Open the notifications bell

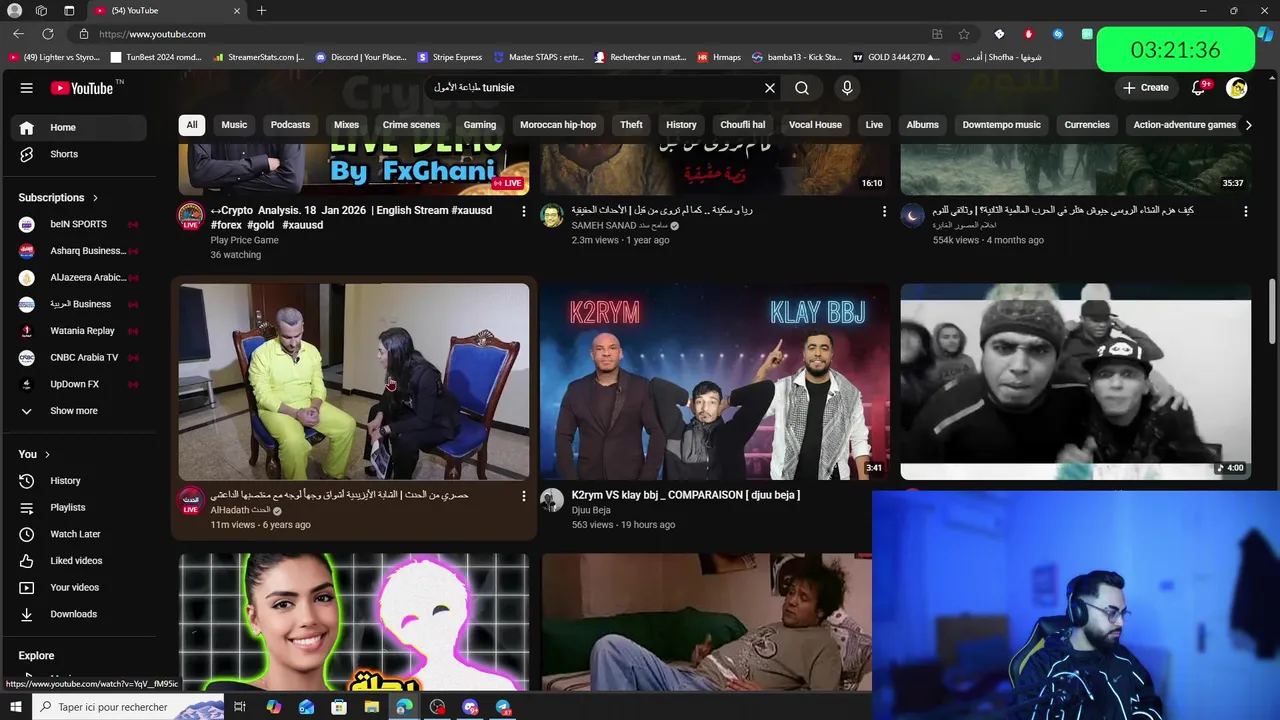[1199, 88]
